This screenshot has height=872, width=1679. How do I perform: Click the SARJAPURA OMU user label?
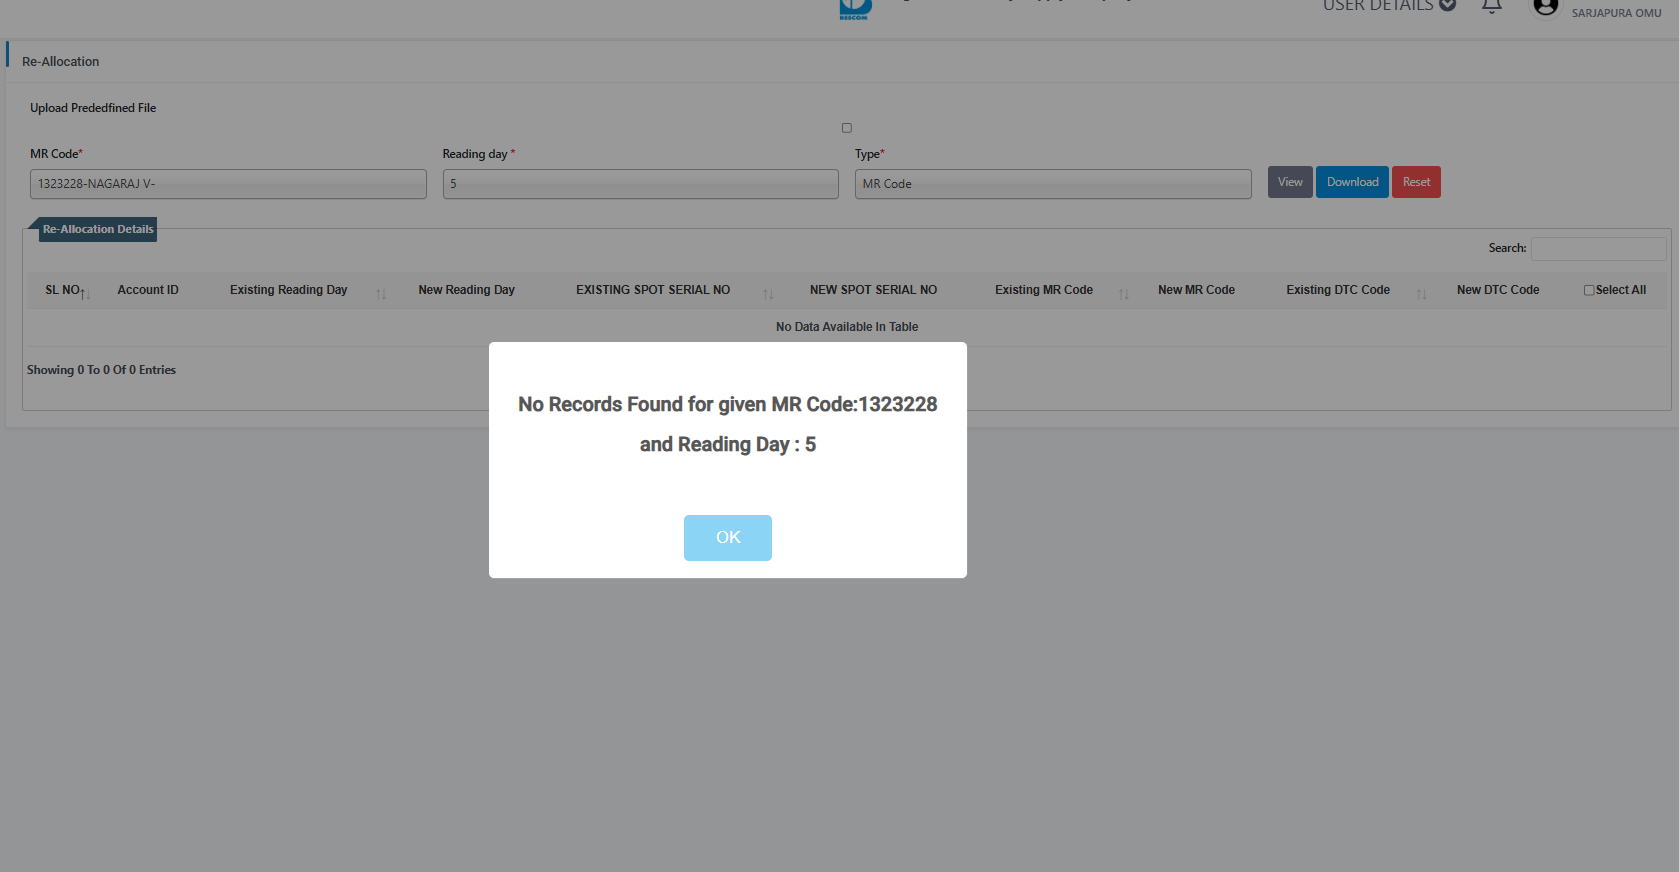coord(1616,13)
